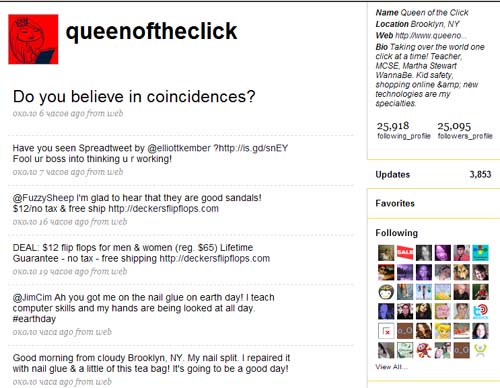500x388 pixels.
Task: Open the @elliottkember mention link
Action: 179,148
